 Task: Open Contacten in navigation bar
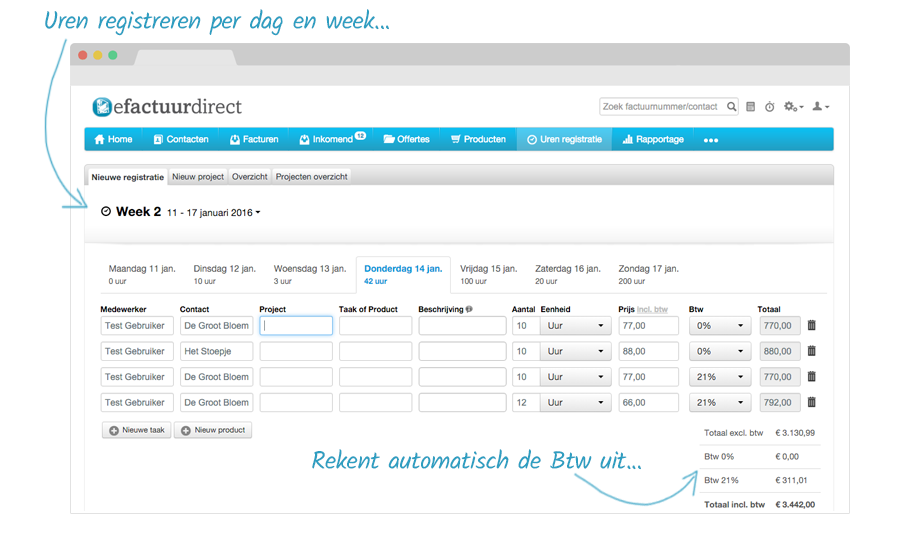click(181, 140)
